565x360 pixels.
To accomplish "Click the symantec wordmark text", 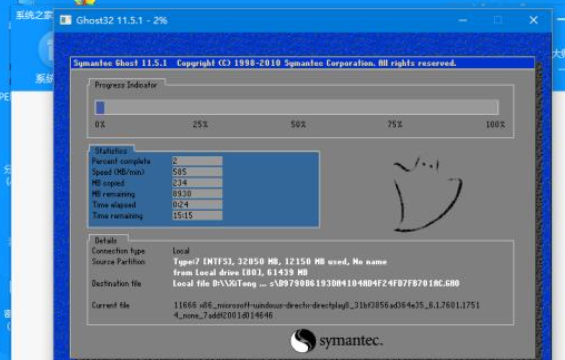I will (351, 341).
